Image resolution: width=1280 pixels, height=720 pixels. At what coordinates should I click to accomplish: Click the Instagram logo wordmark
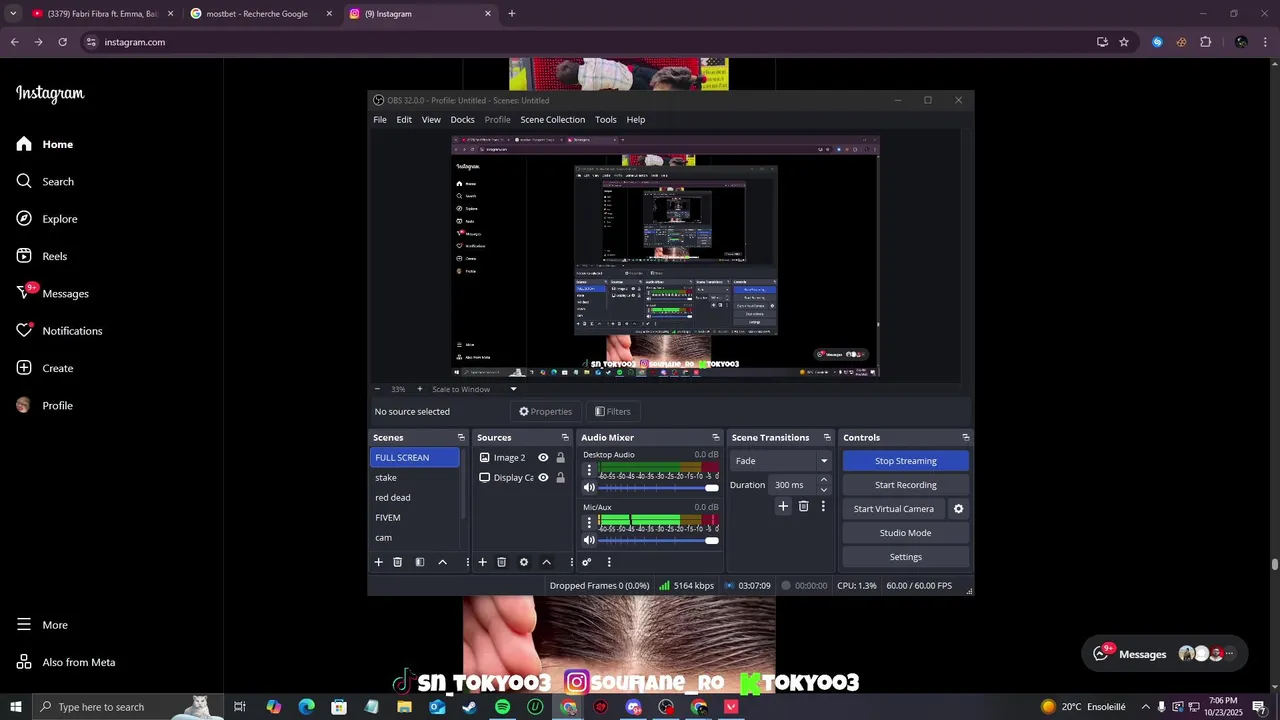tap(50, 94)
